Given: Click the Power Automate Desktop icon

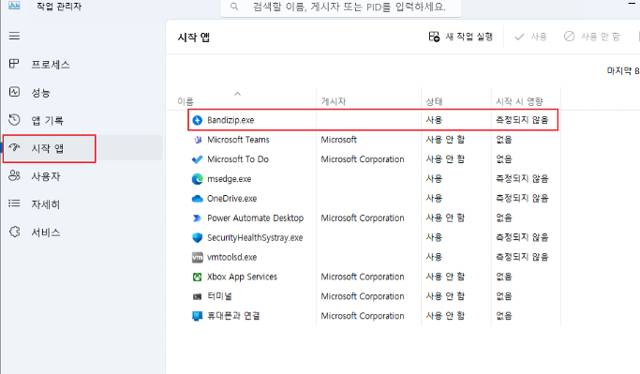Looking at the screenshot, I should (197, 218).
